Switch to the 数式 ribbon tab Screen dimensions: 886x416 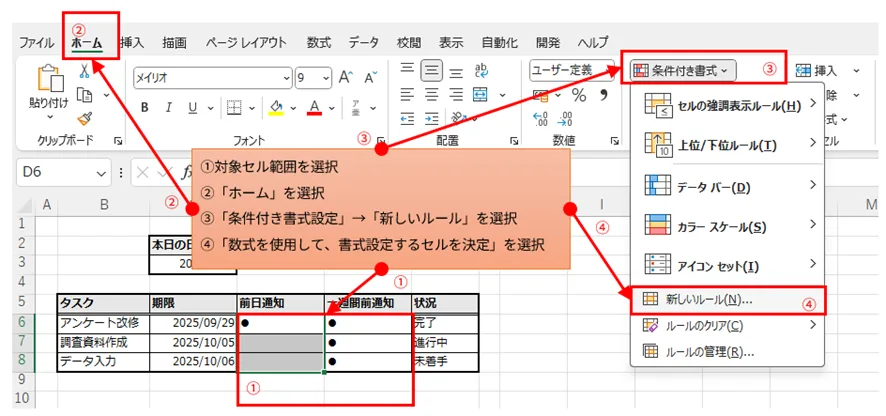(319, 42)
